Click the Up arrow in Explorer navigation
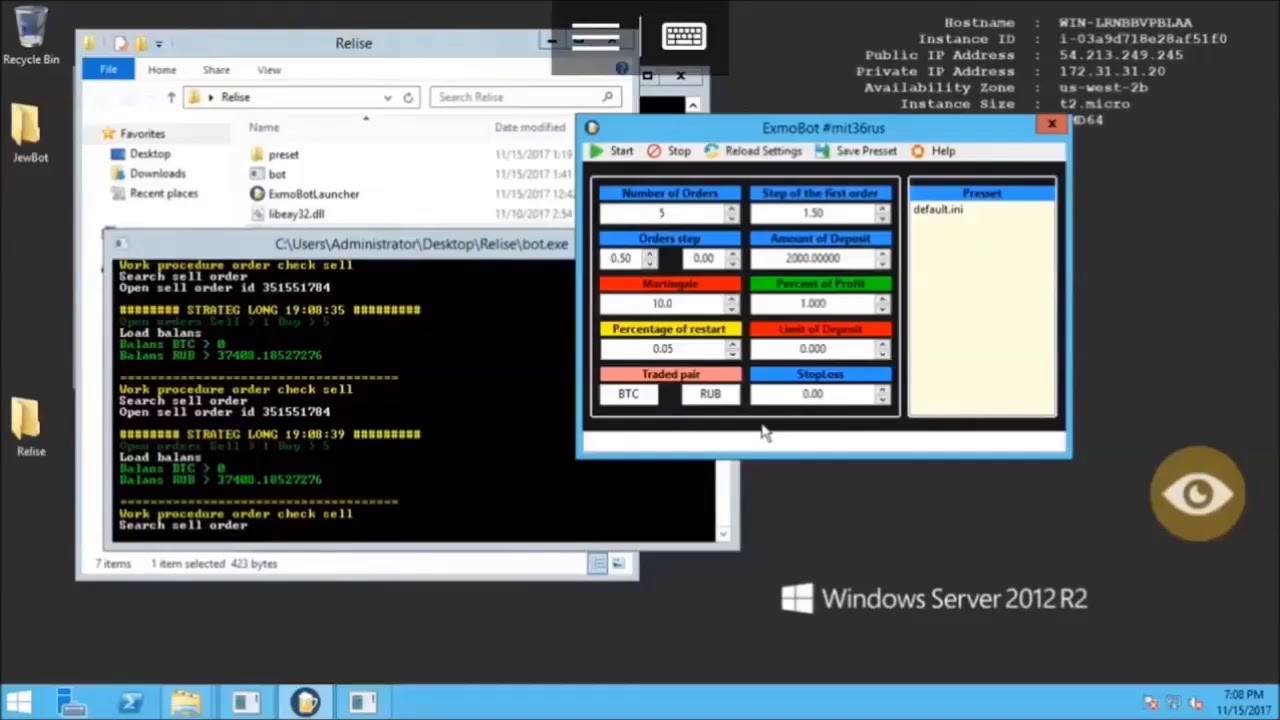The image size is (1280, 720). point(171,97)
